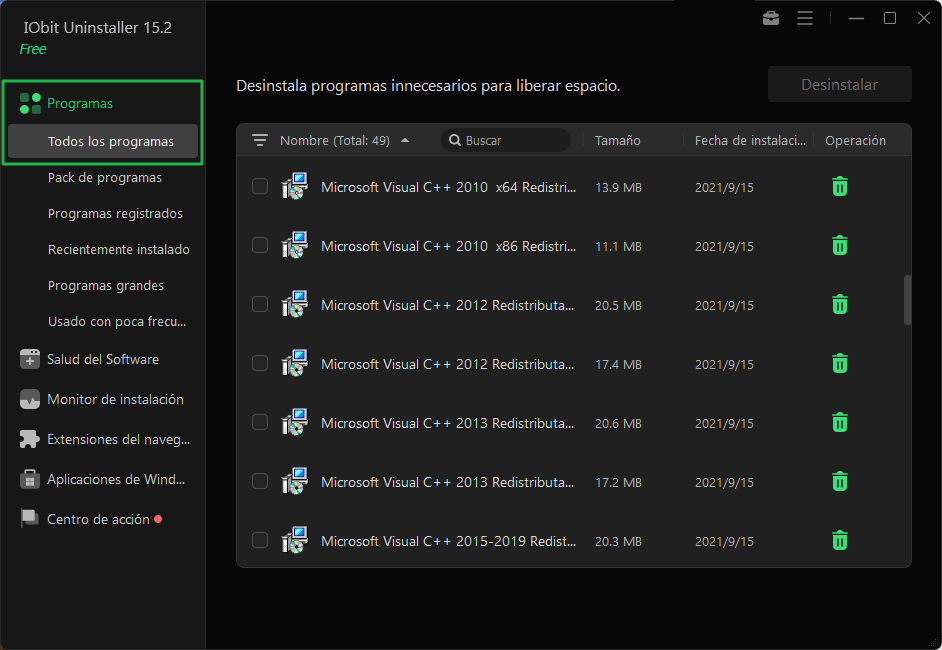
Task: Click installer icon of the 20.6 MB program
Action: [294, 422]
